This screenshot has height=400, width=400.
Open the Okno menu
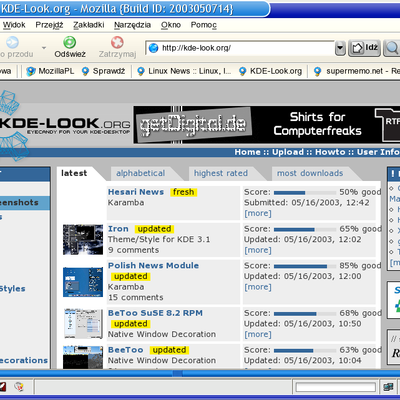171,25
